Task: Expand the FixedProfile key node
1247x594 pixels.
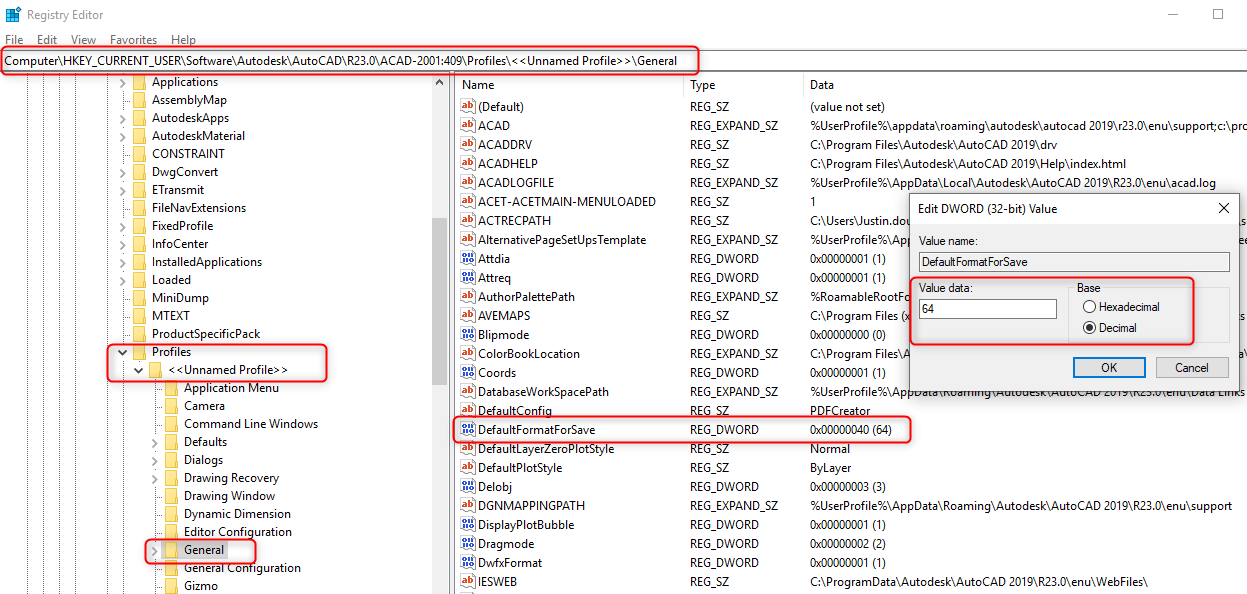Action: [x=122, y=226]
